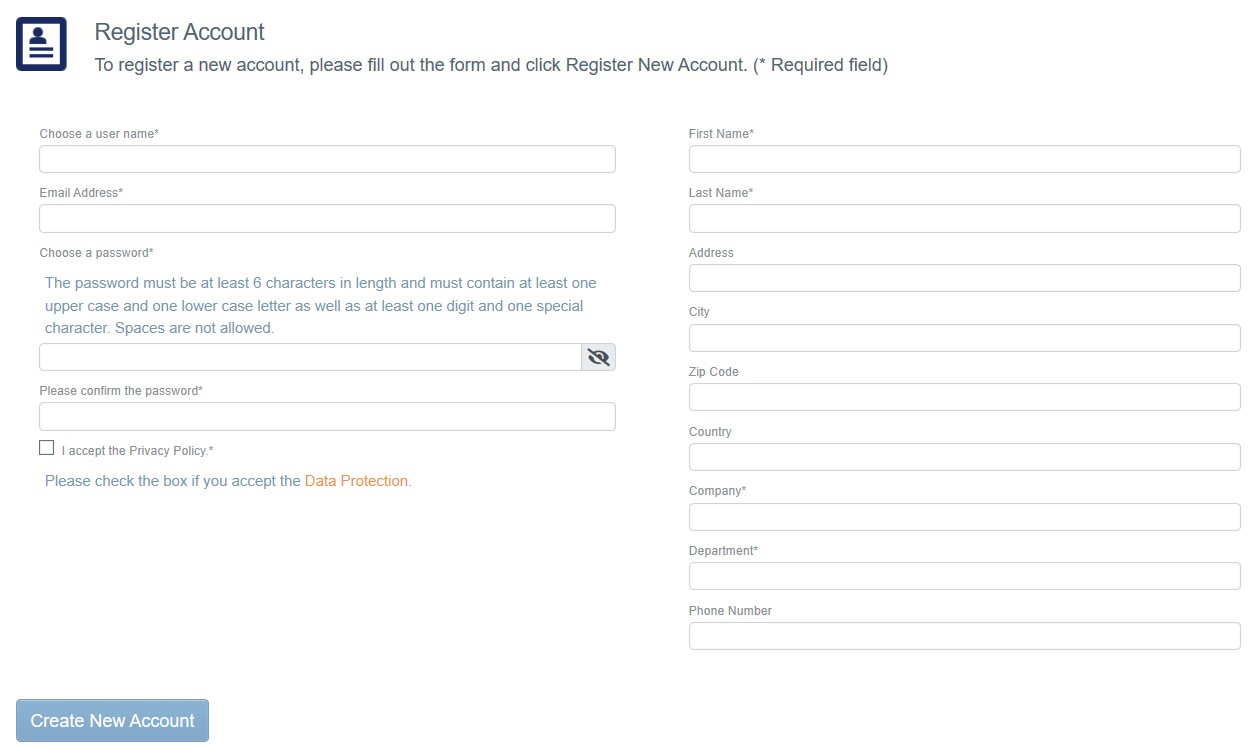Image resolution: width=1252 pixels, height=748 pixels.
Task: Click the Register Account profile icon
Action: point(41,44)
